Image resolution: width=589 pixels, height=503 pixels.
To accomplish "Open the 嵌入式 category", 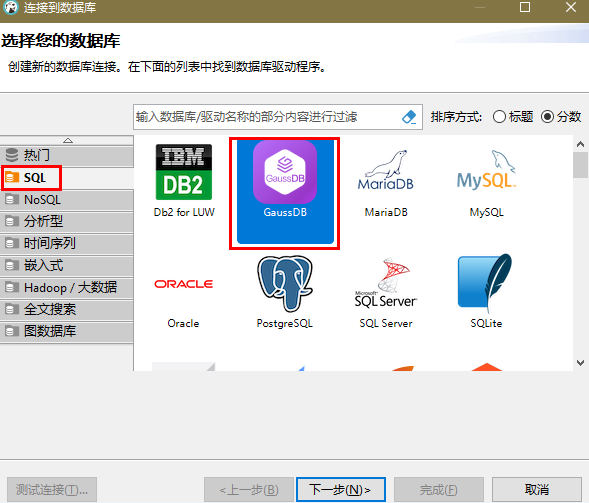I will [66, 266].
